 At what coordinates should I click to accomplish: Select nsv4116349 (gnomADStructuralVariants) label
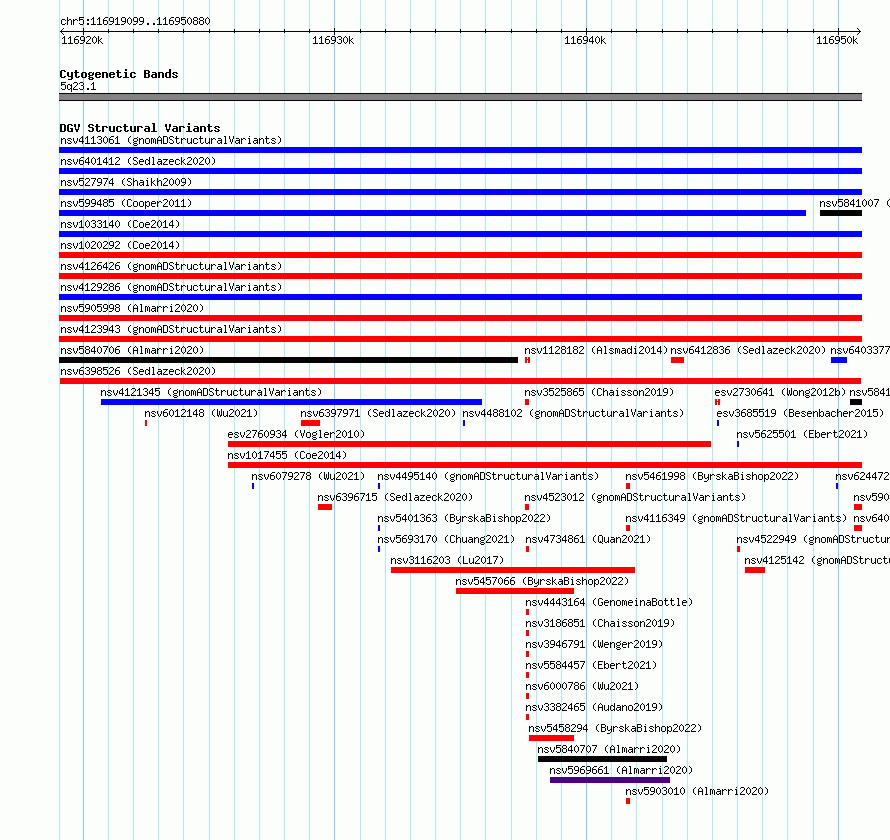[736, 518]
